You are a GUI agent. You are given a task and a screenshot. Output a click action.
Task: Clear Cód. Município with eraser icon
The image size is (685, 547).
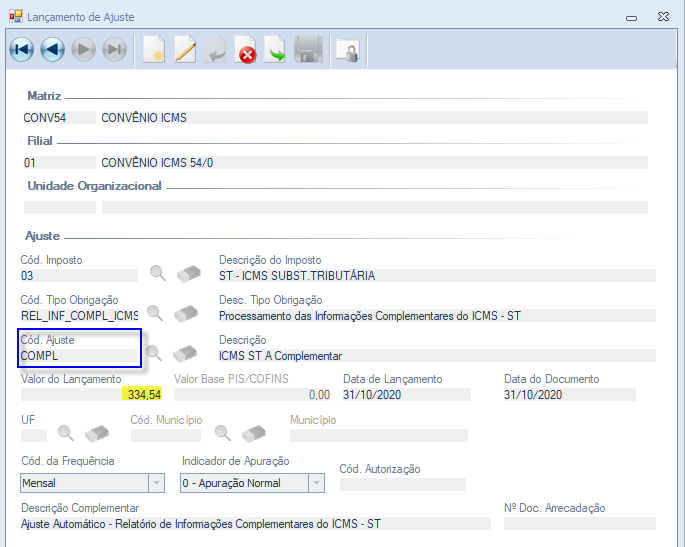click(x=254, y=433)
